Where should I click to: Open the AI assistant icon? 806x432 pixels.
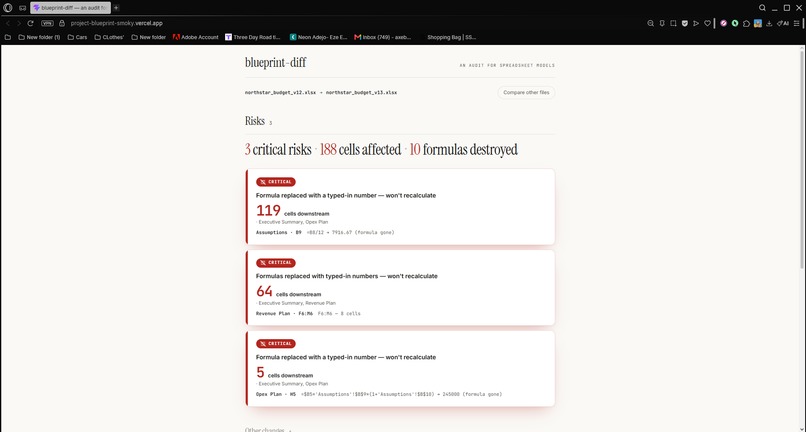point(783,23)
